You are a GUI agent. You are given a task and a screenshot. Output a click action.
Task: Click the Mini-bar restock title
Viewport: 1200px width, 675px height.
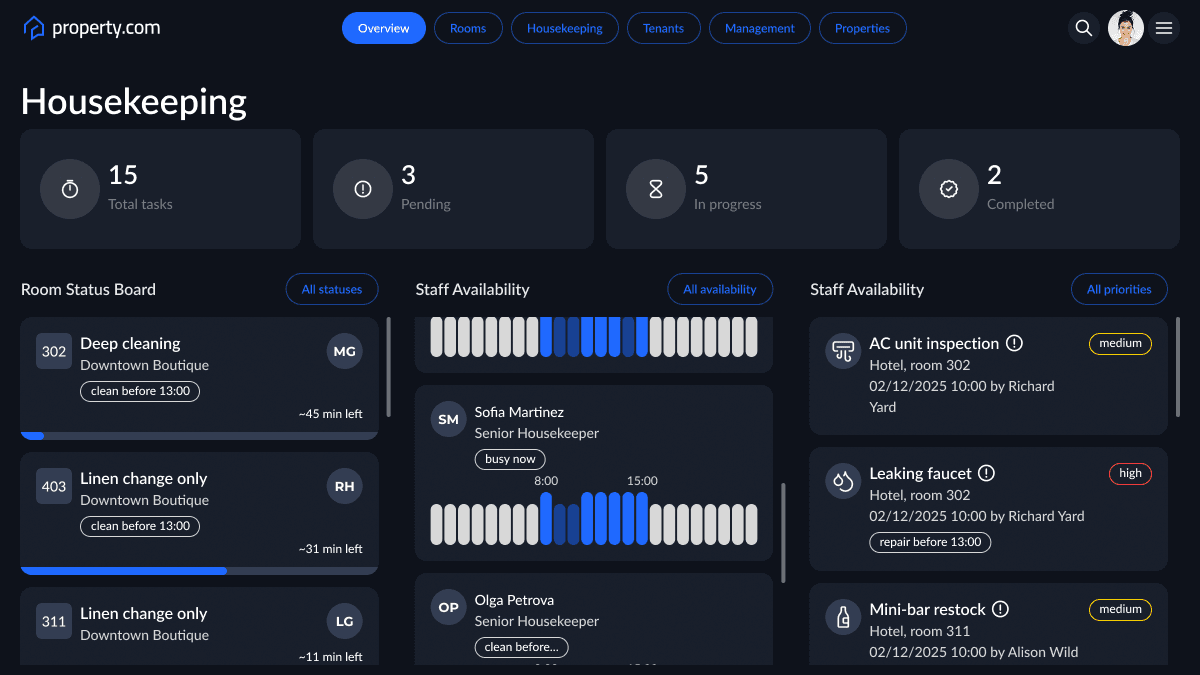[x=927, y=609]
